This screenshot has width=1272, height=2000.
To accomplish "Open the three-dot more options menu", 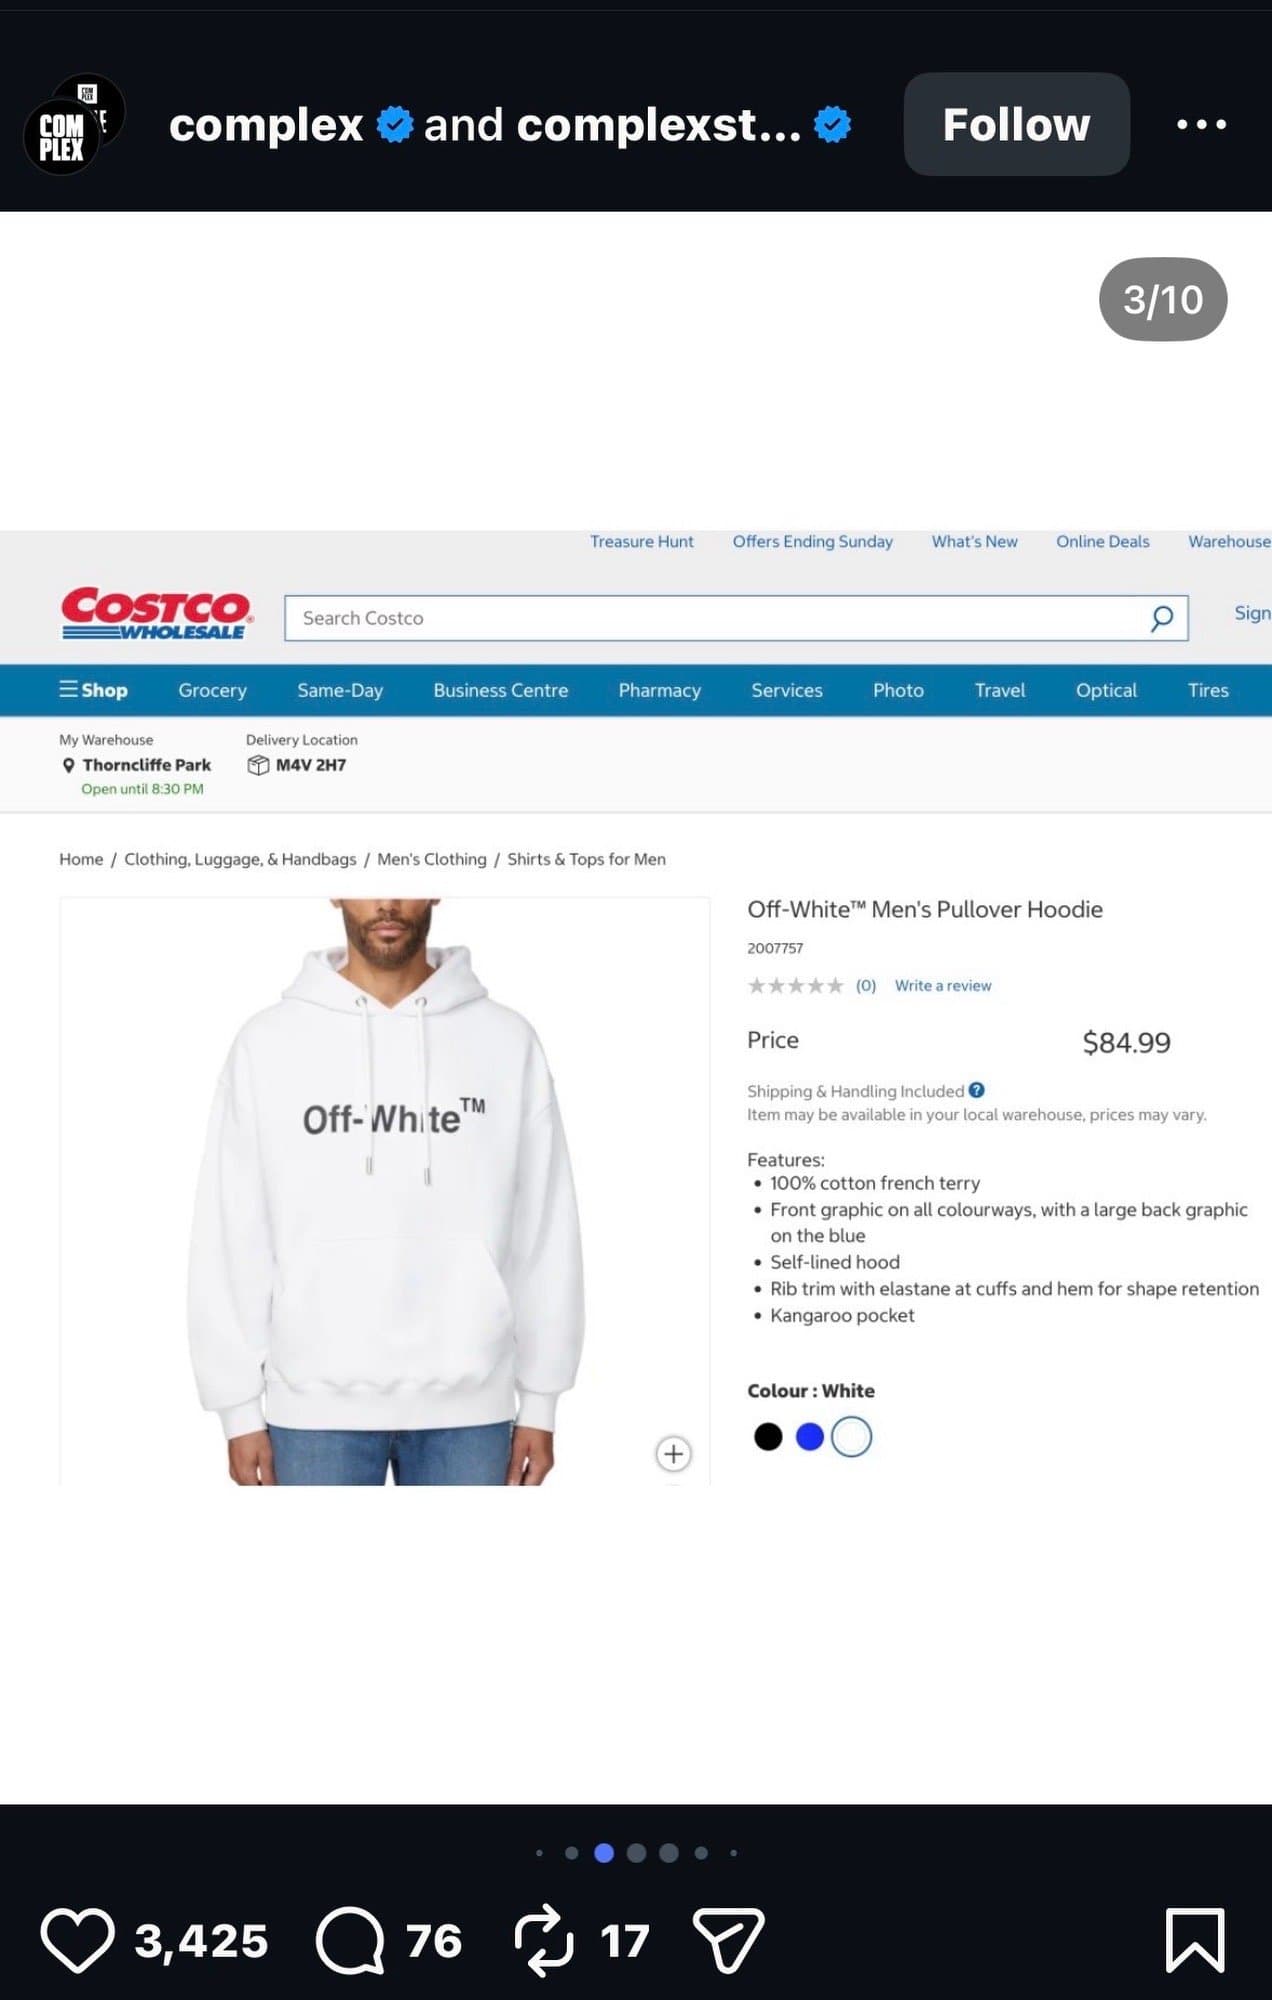I will [1201, 124].
